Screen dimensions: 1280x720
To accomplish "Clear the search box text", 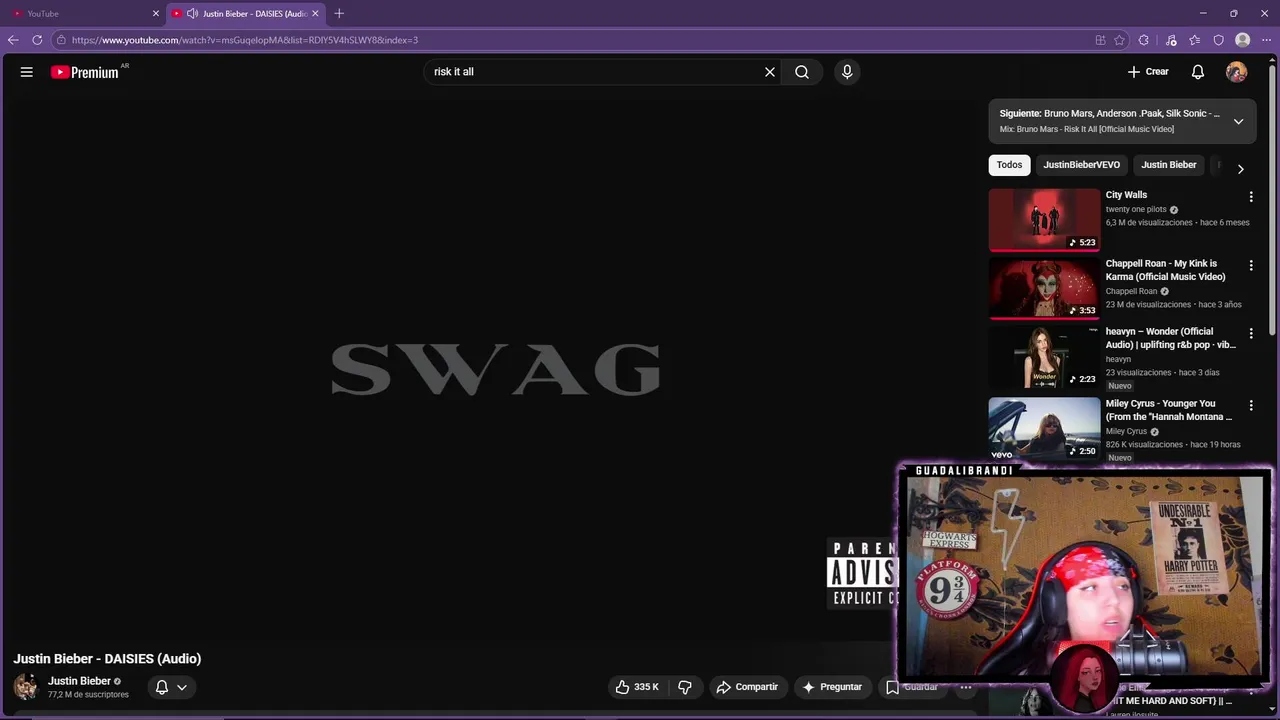I will [x=770, y=72].
